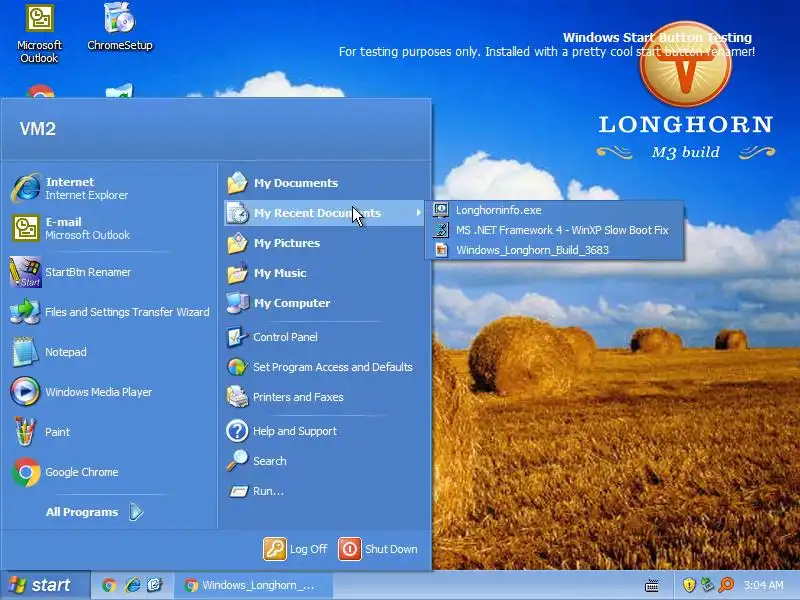Open the on-screen keyboard tray icon

click(x=652, y=585)
